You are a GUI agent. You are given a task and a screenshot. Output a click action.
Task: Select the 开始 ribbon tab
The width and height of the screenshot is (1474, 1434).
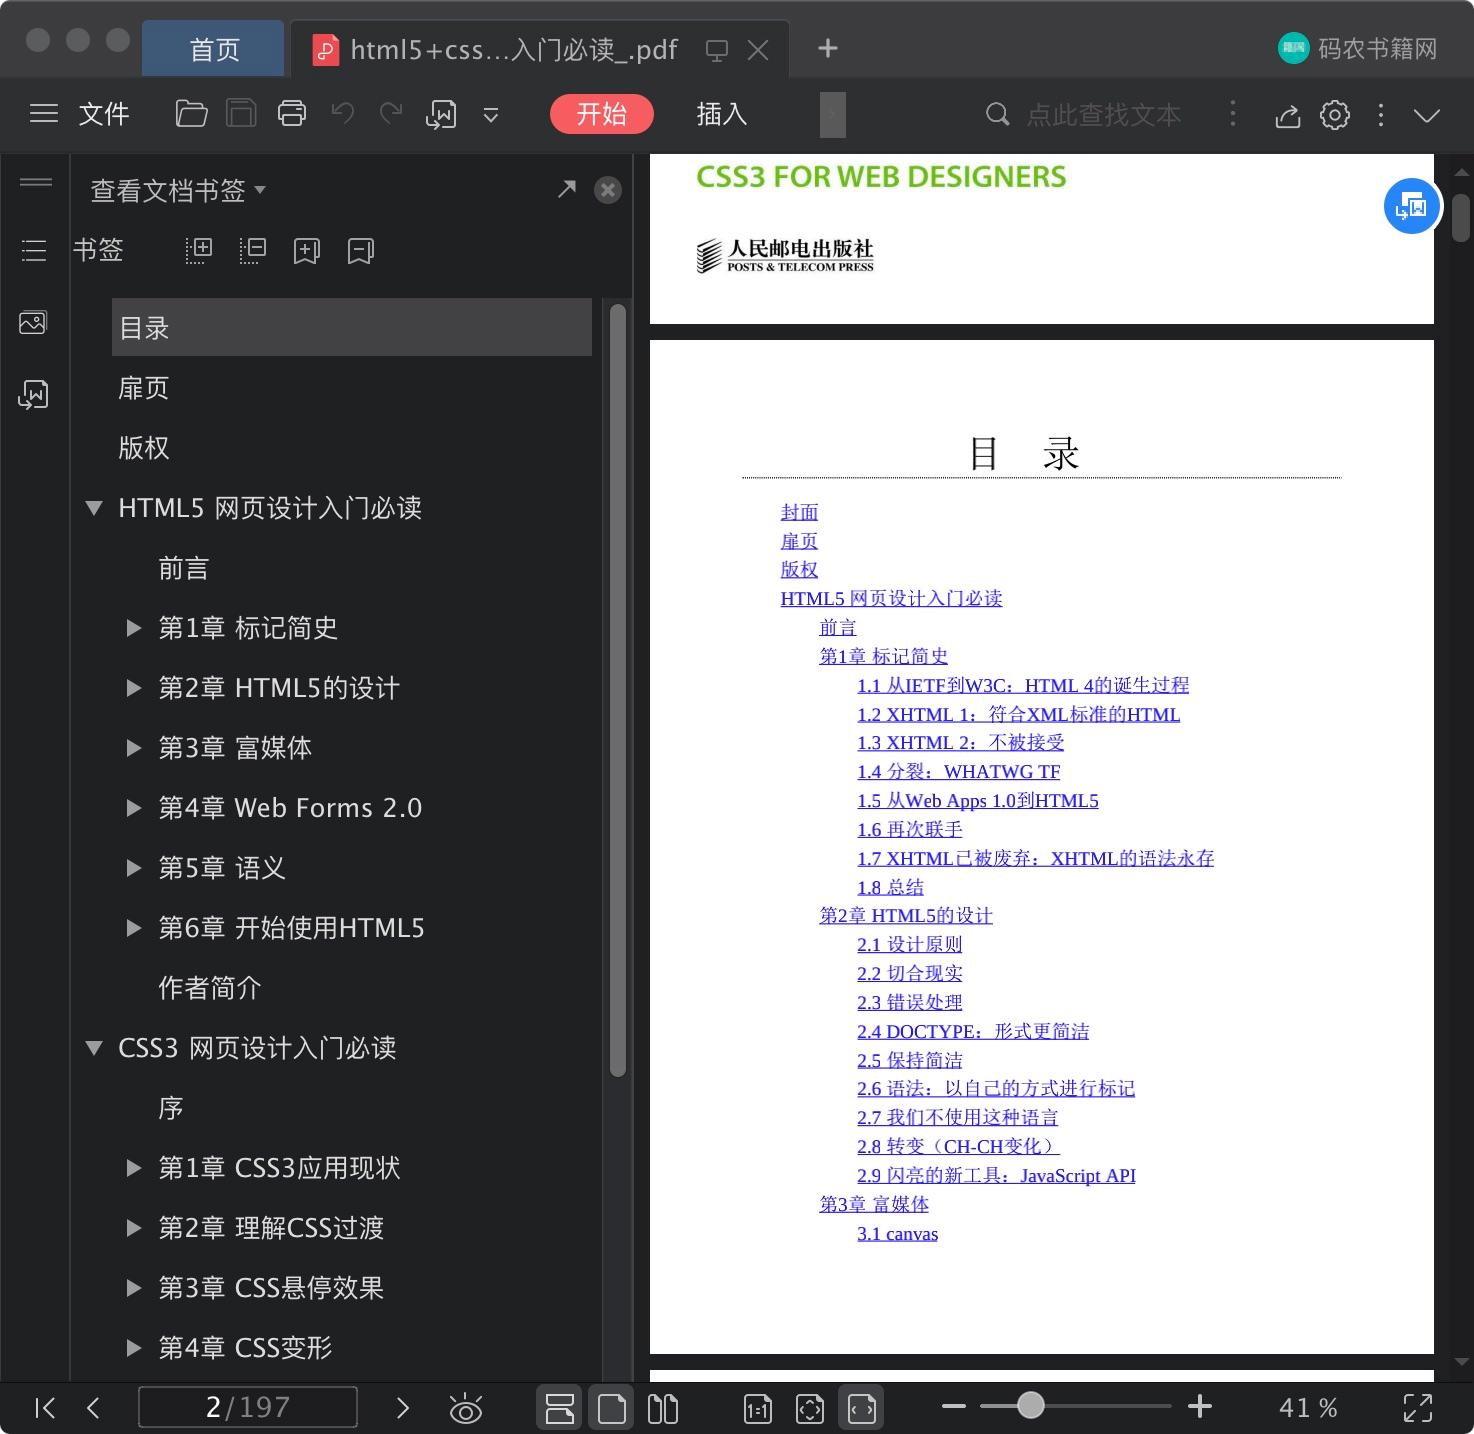pyautogui.click(x=601, y=114)
